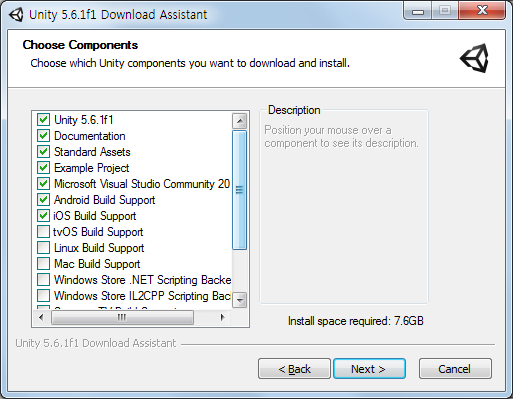Click the component list scroll down arrow
The image size is (513, 399).
click(x=239, y=300)
